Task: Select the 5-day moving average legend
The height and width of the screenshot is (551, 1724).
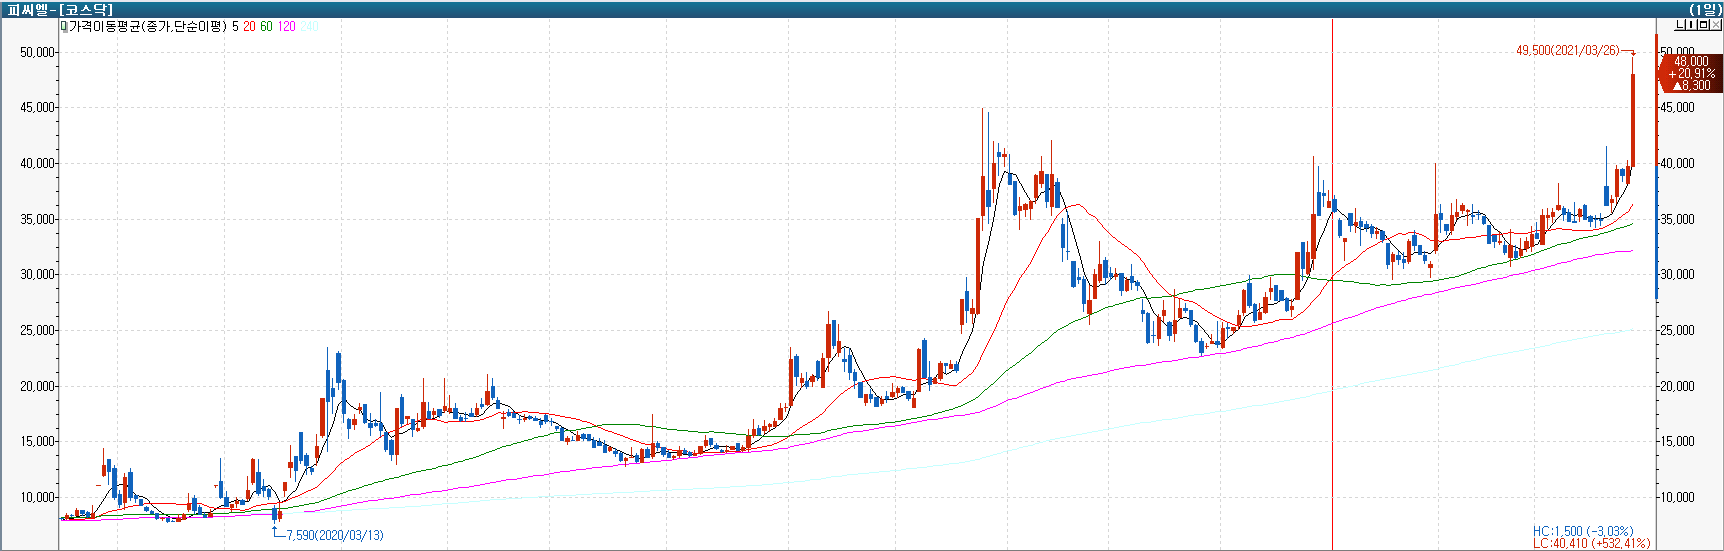Action: click(235, 27)
